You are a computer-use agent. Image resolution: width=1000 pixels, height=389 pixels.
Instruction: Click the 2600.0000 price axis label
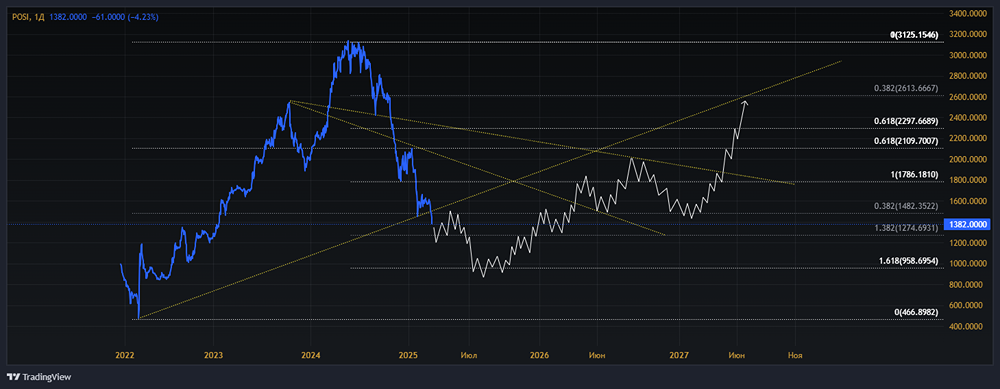click(x=969, y=97)
